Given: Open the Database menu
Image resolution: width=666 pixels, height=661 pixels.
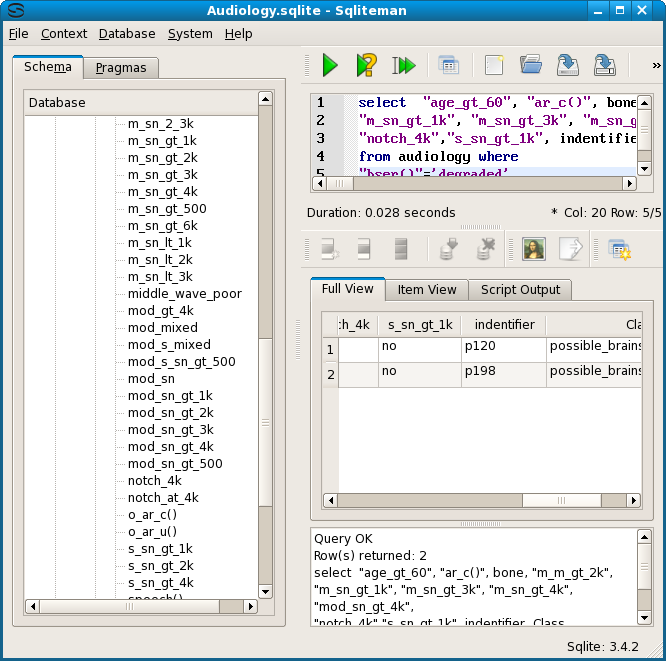Looking at the screenshot, I should (x=126, y=33).
